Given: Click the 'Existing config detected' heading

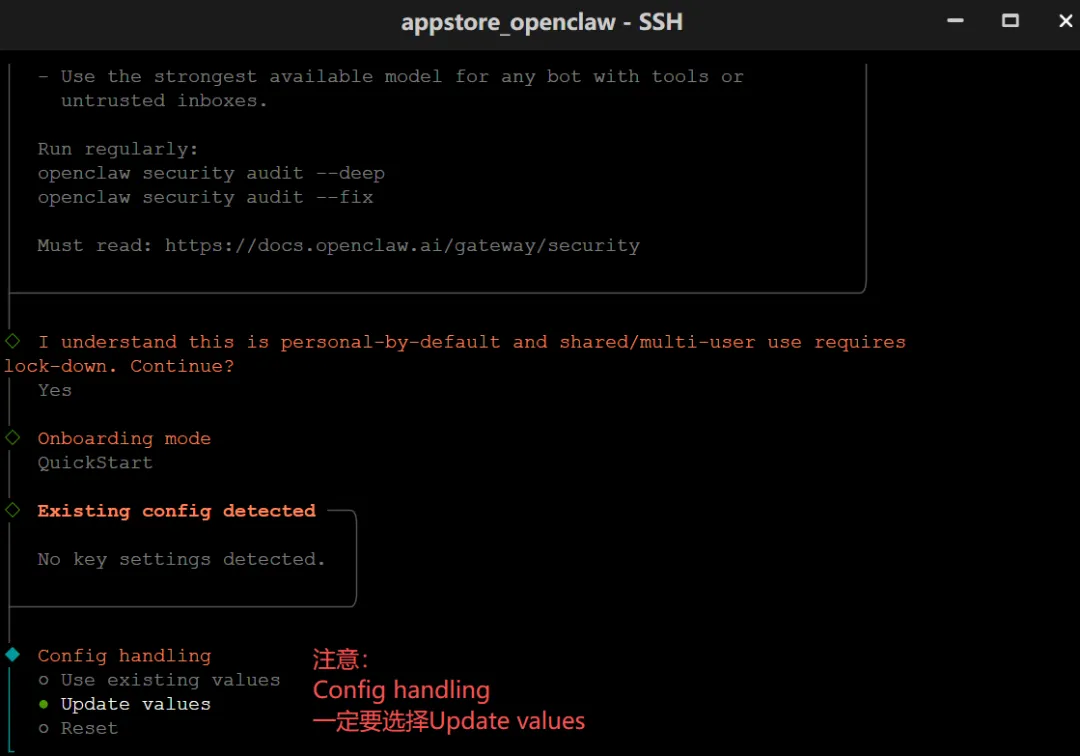Looking at the screenshot, I should (176, 511).
